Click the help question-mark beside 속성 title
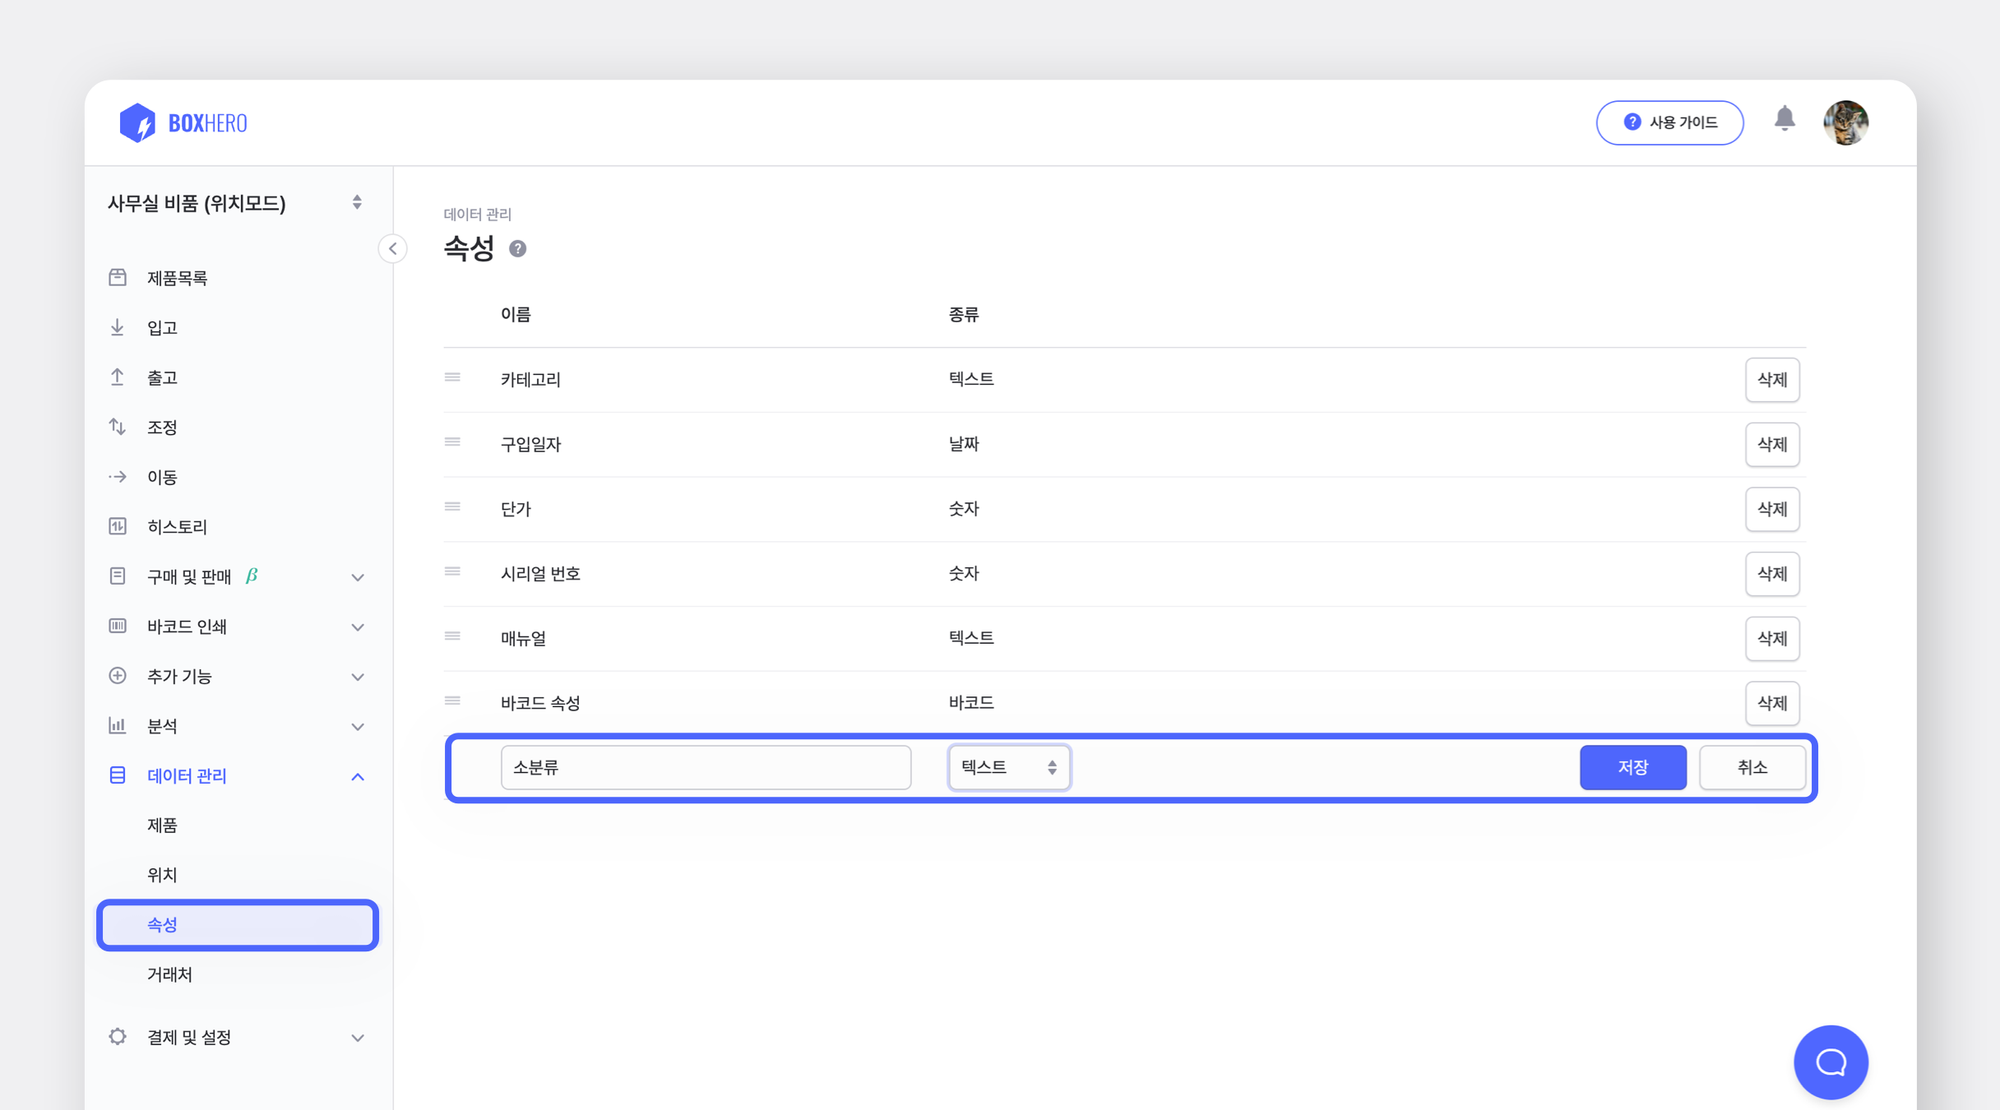The width and height of the screenshot is (2000, 1110). [x=518, y=249]
